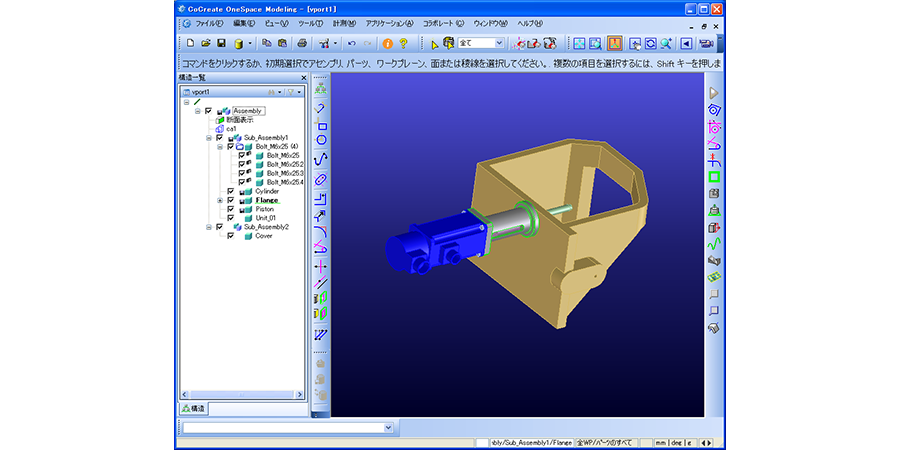The width and height of the screenshot is (900, 450).
Task: Click the mm units button in status bar
Action: coord(660,441)
